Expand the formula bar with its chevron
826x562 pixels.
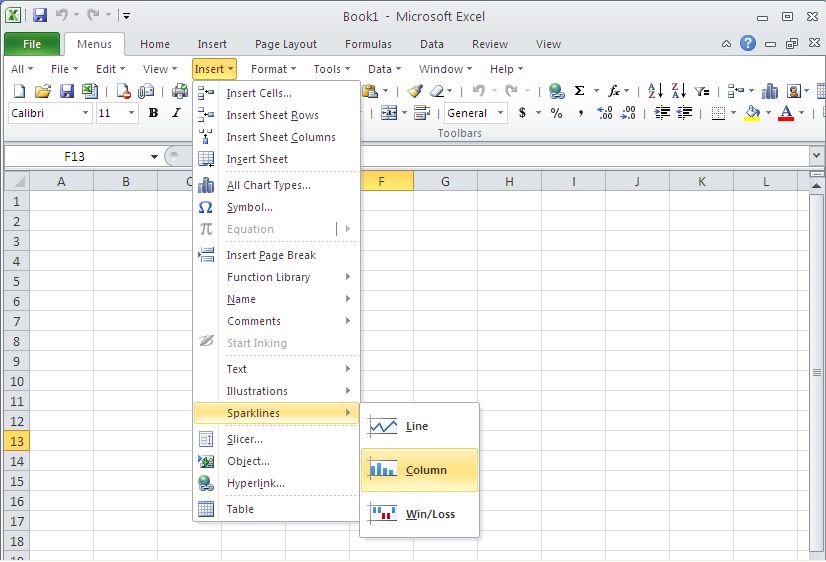[816, 157]
